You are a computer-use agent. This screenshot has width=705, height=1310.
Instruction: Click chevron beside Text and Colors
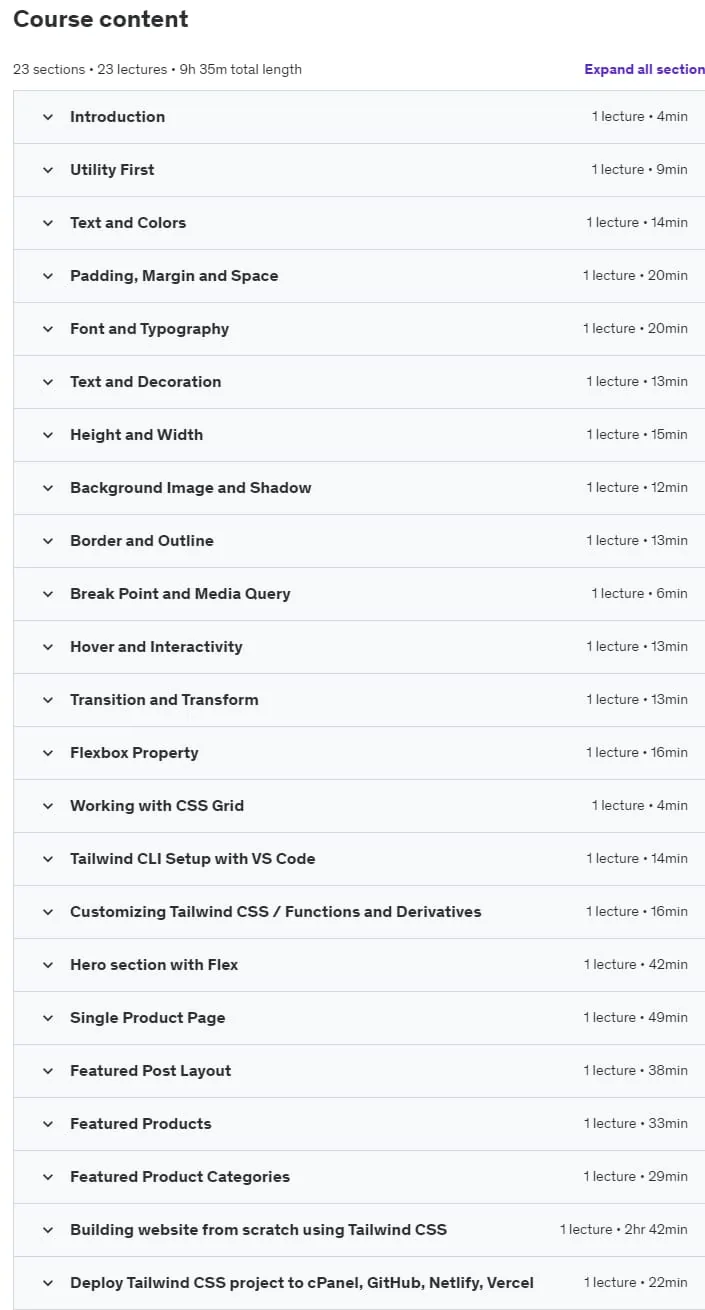[x=47, y=223]
